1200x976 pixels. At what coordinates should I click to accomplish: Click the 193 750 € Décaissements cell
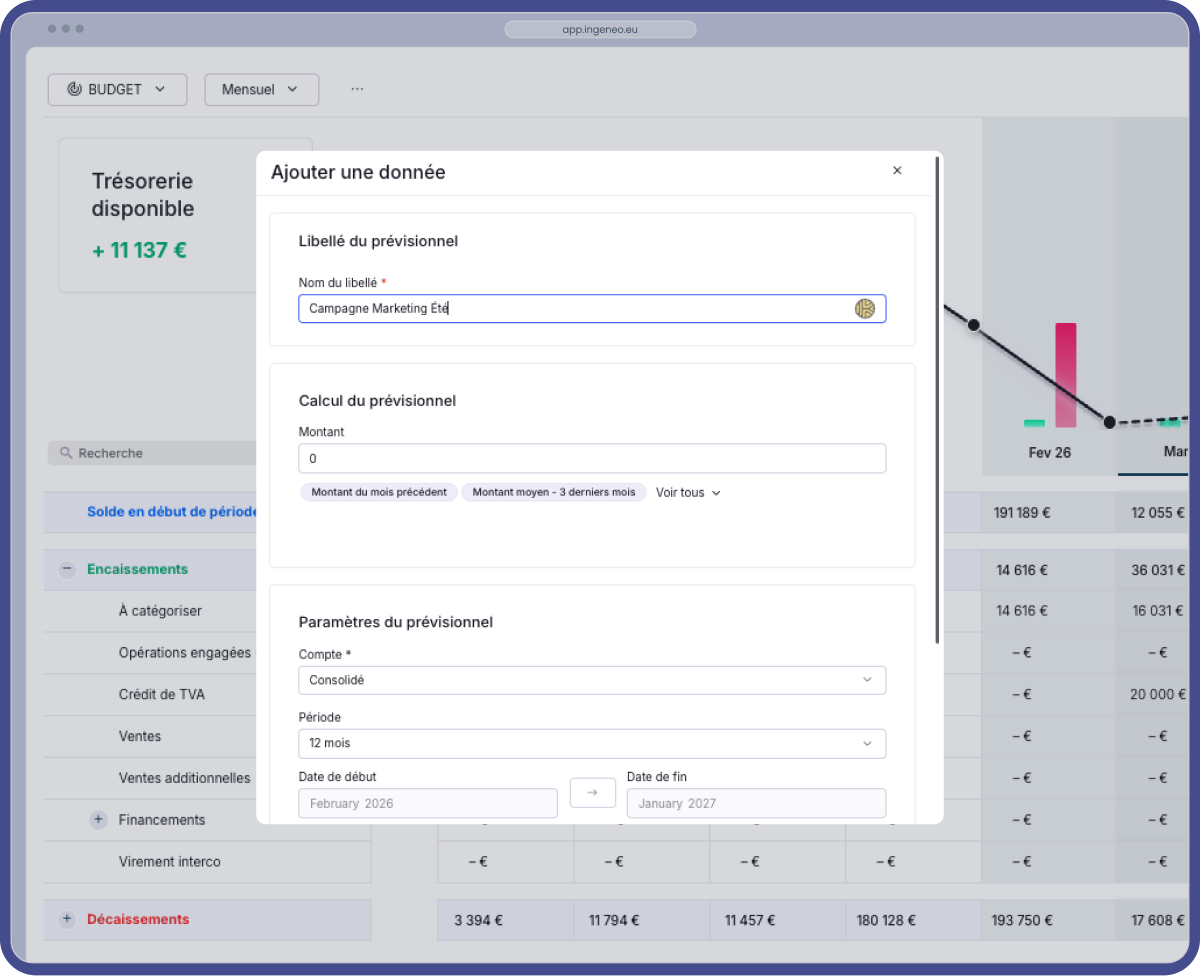coord(1022,920)
